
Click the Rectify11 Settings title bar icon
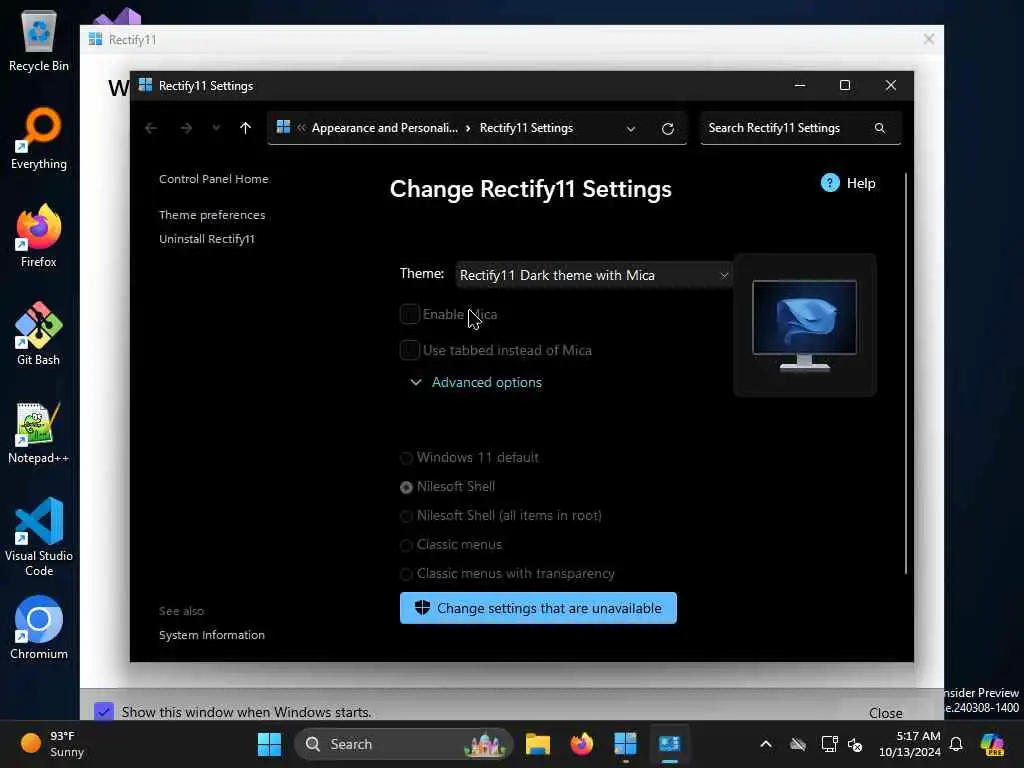tap(146, 86)
